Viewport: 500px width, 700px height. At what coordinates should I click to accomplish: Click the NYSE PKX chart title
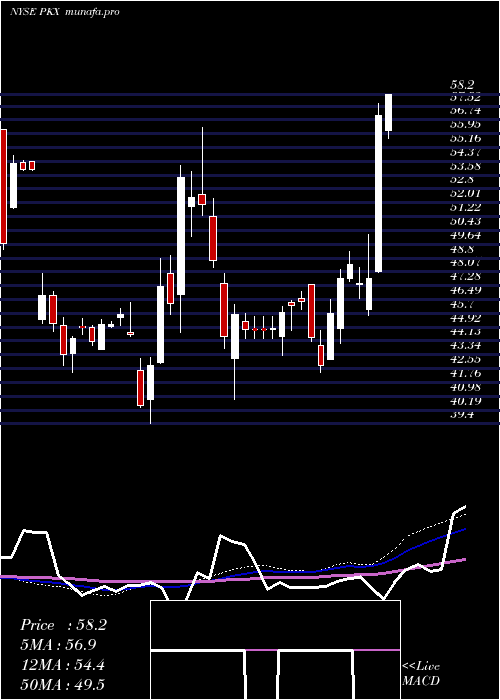click(64, 12)
